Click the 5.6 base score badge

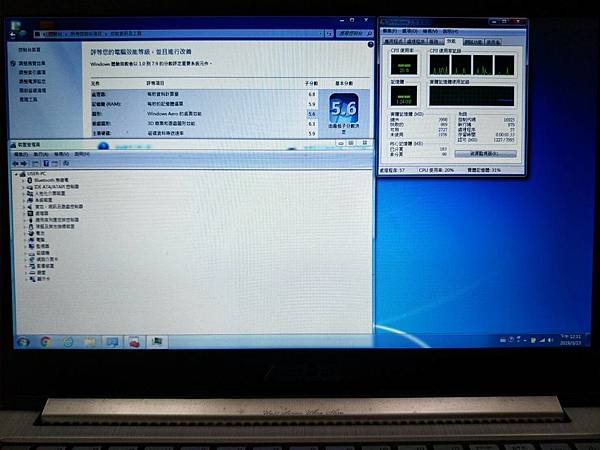tap(344, 108)
